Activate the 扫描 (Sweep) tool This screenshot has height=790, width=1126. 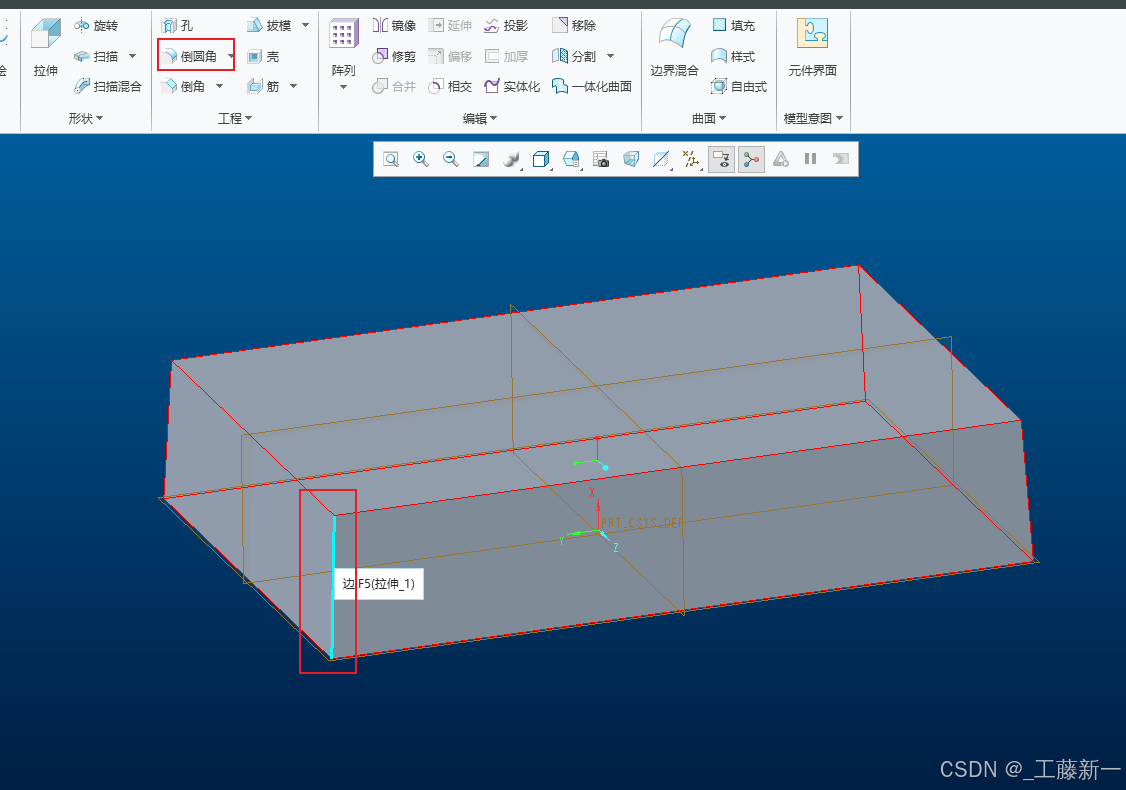click(96, 56)
